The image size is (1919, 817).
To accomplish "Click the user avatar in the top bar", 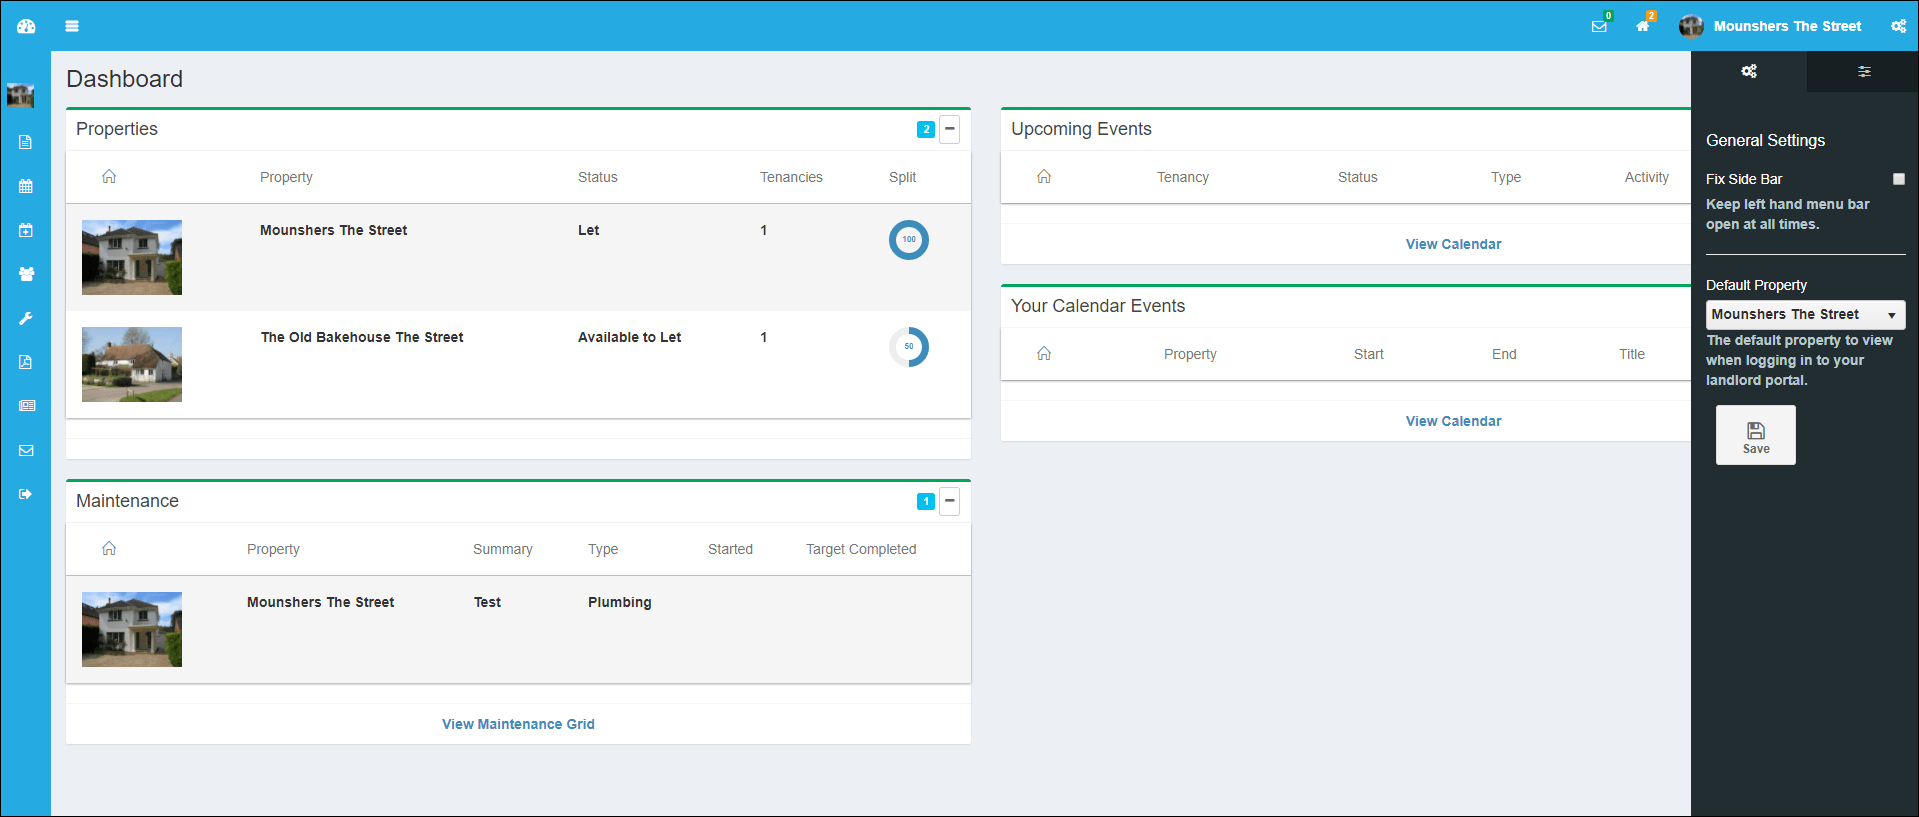I will tap(1691, 26).
